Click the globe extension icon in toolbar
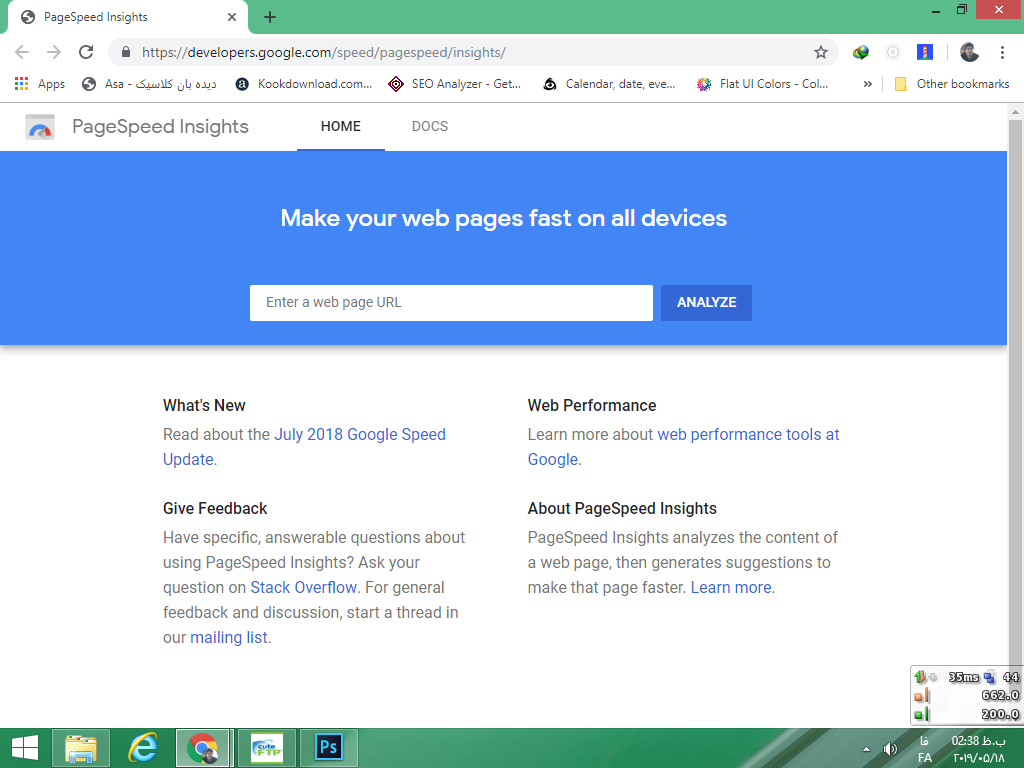Viewport: 1024px width, 768px height. pos(861,52)
